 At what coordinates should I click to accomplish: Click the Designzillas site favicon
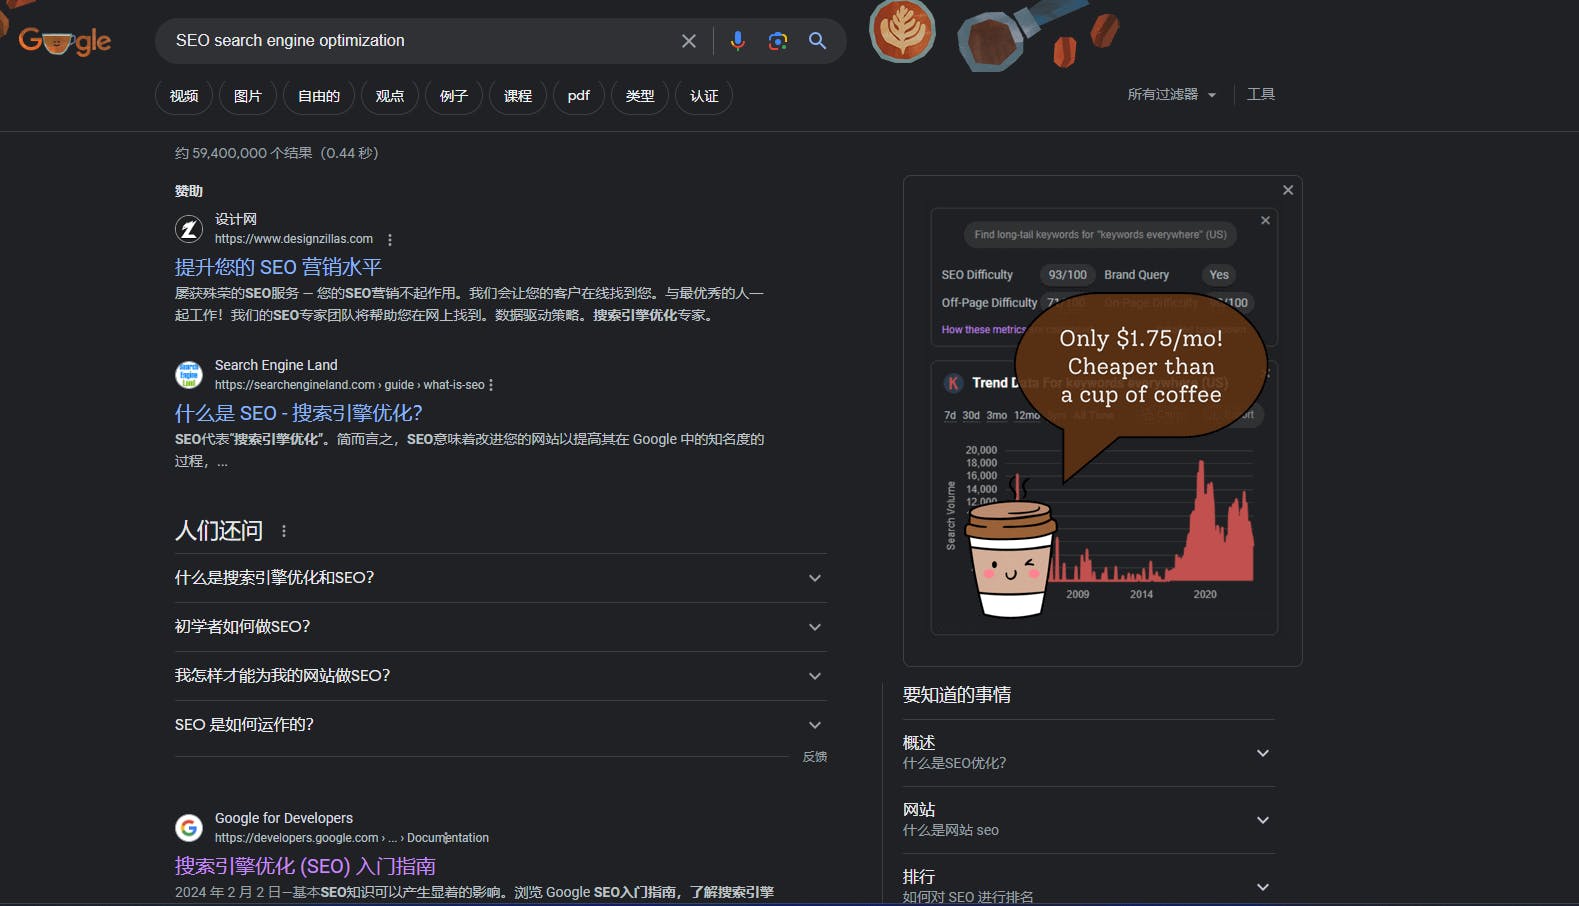tap(189, 229)
